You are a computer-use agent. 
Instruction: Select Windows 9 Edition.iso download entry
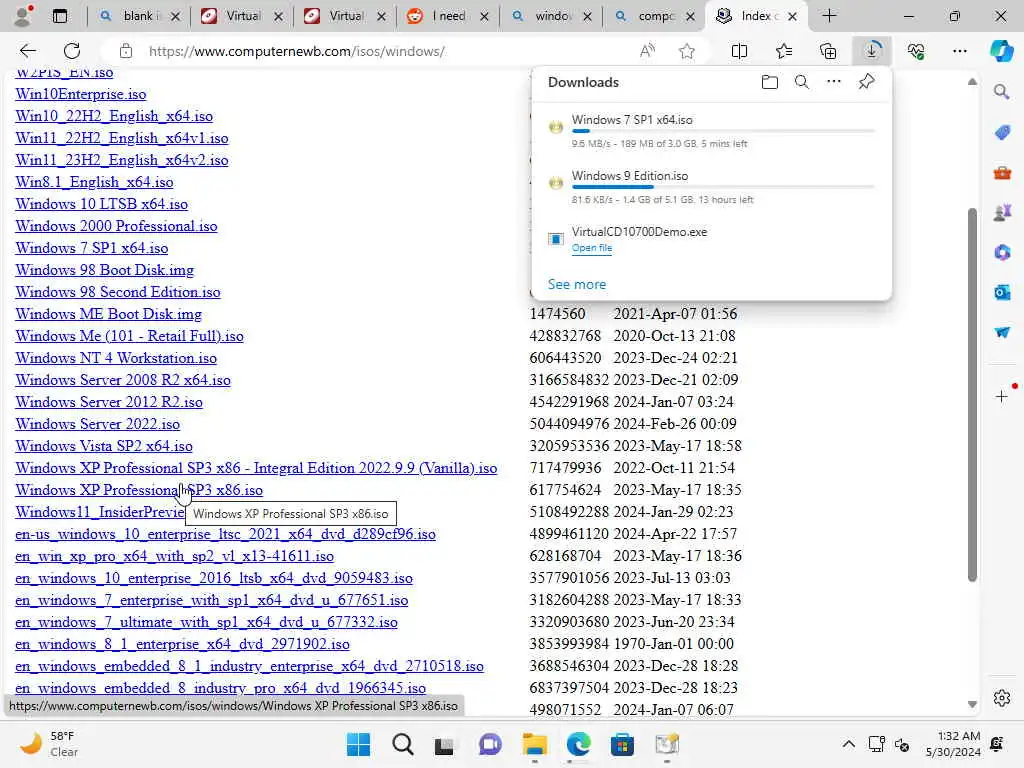[x=712, y=187]
